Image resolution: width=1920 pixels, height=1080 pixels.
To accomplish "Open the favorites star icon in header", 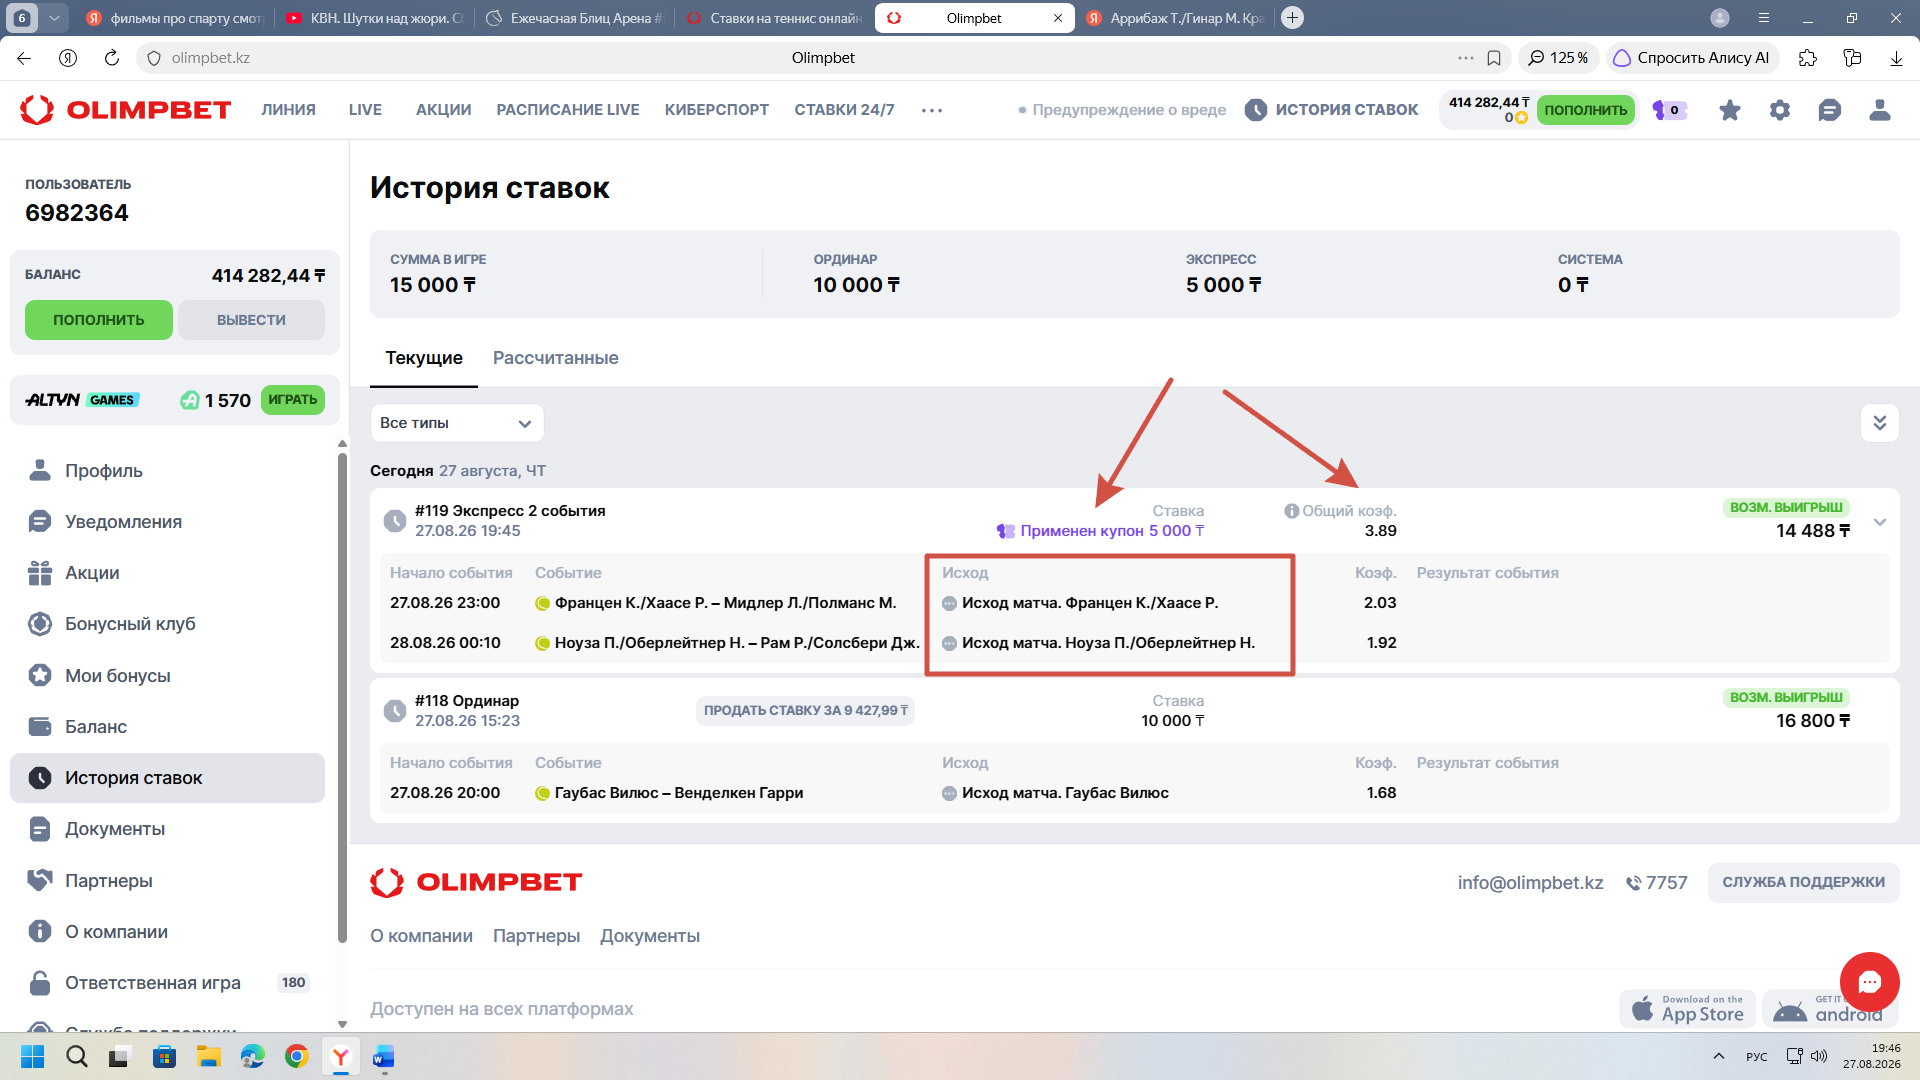I will (x=1730, y=110).
